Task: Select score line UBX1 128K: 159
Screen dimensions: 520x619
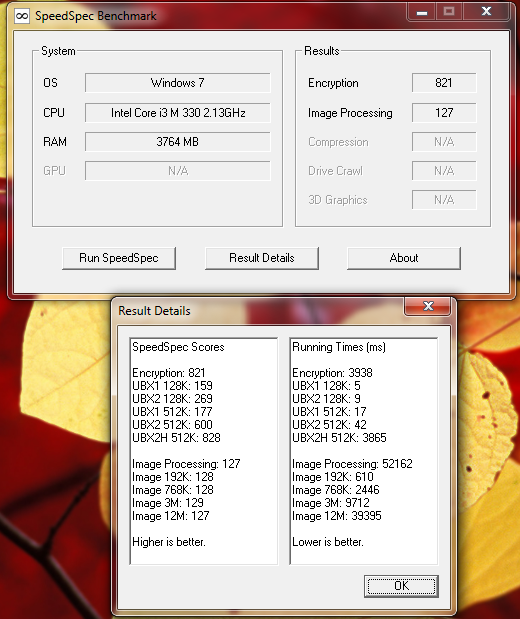Action: (x=172, y=386)
